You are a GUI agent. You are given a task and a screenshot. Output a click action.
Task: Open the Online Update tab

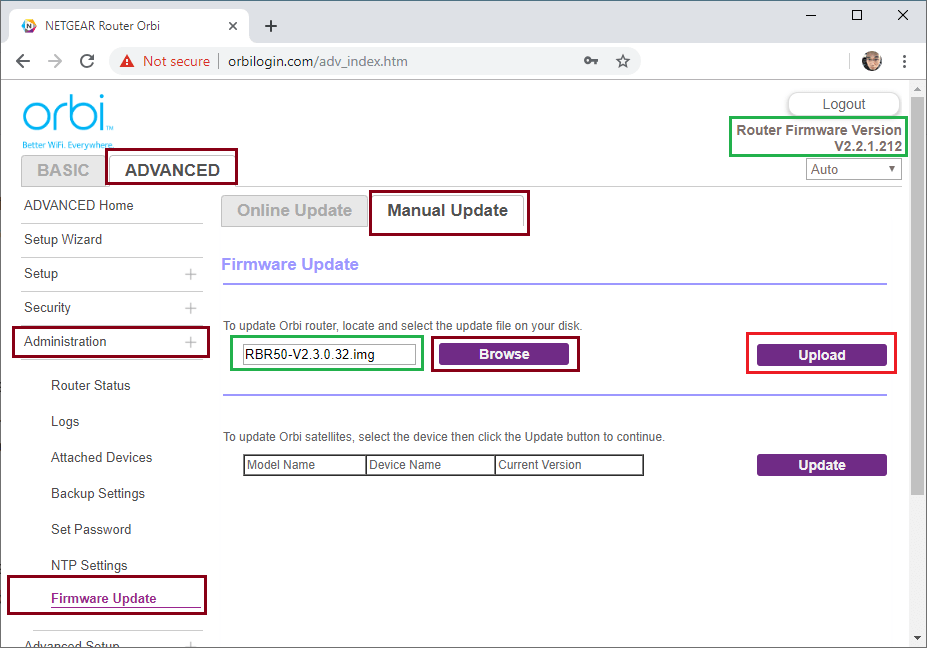pyautogui.click(x=294, y=210)
